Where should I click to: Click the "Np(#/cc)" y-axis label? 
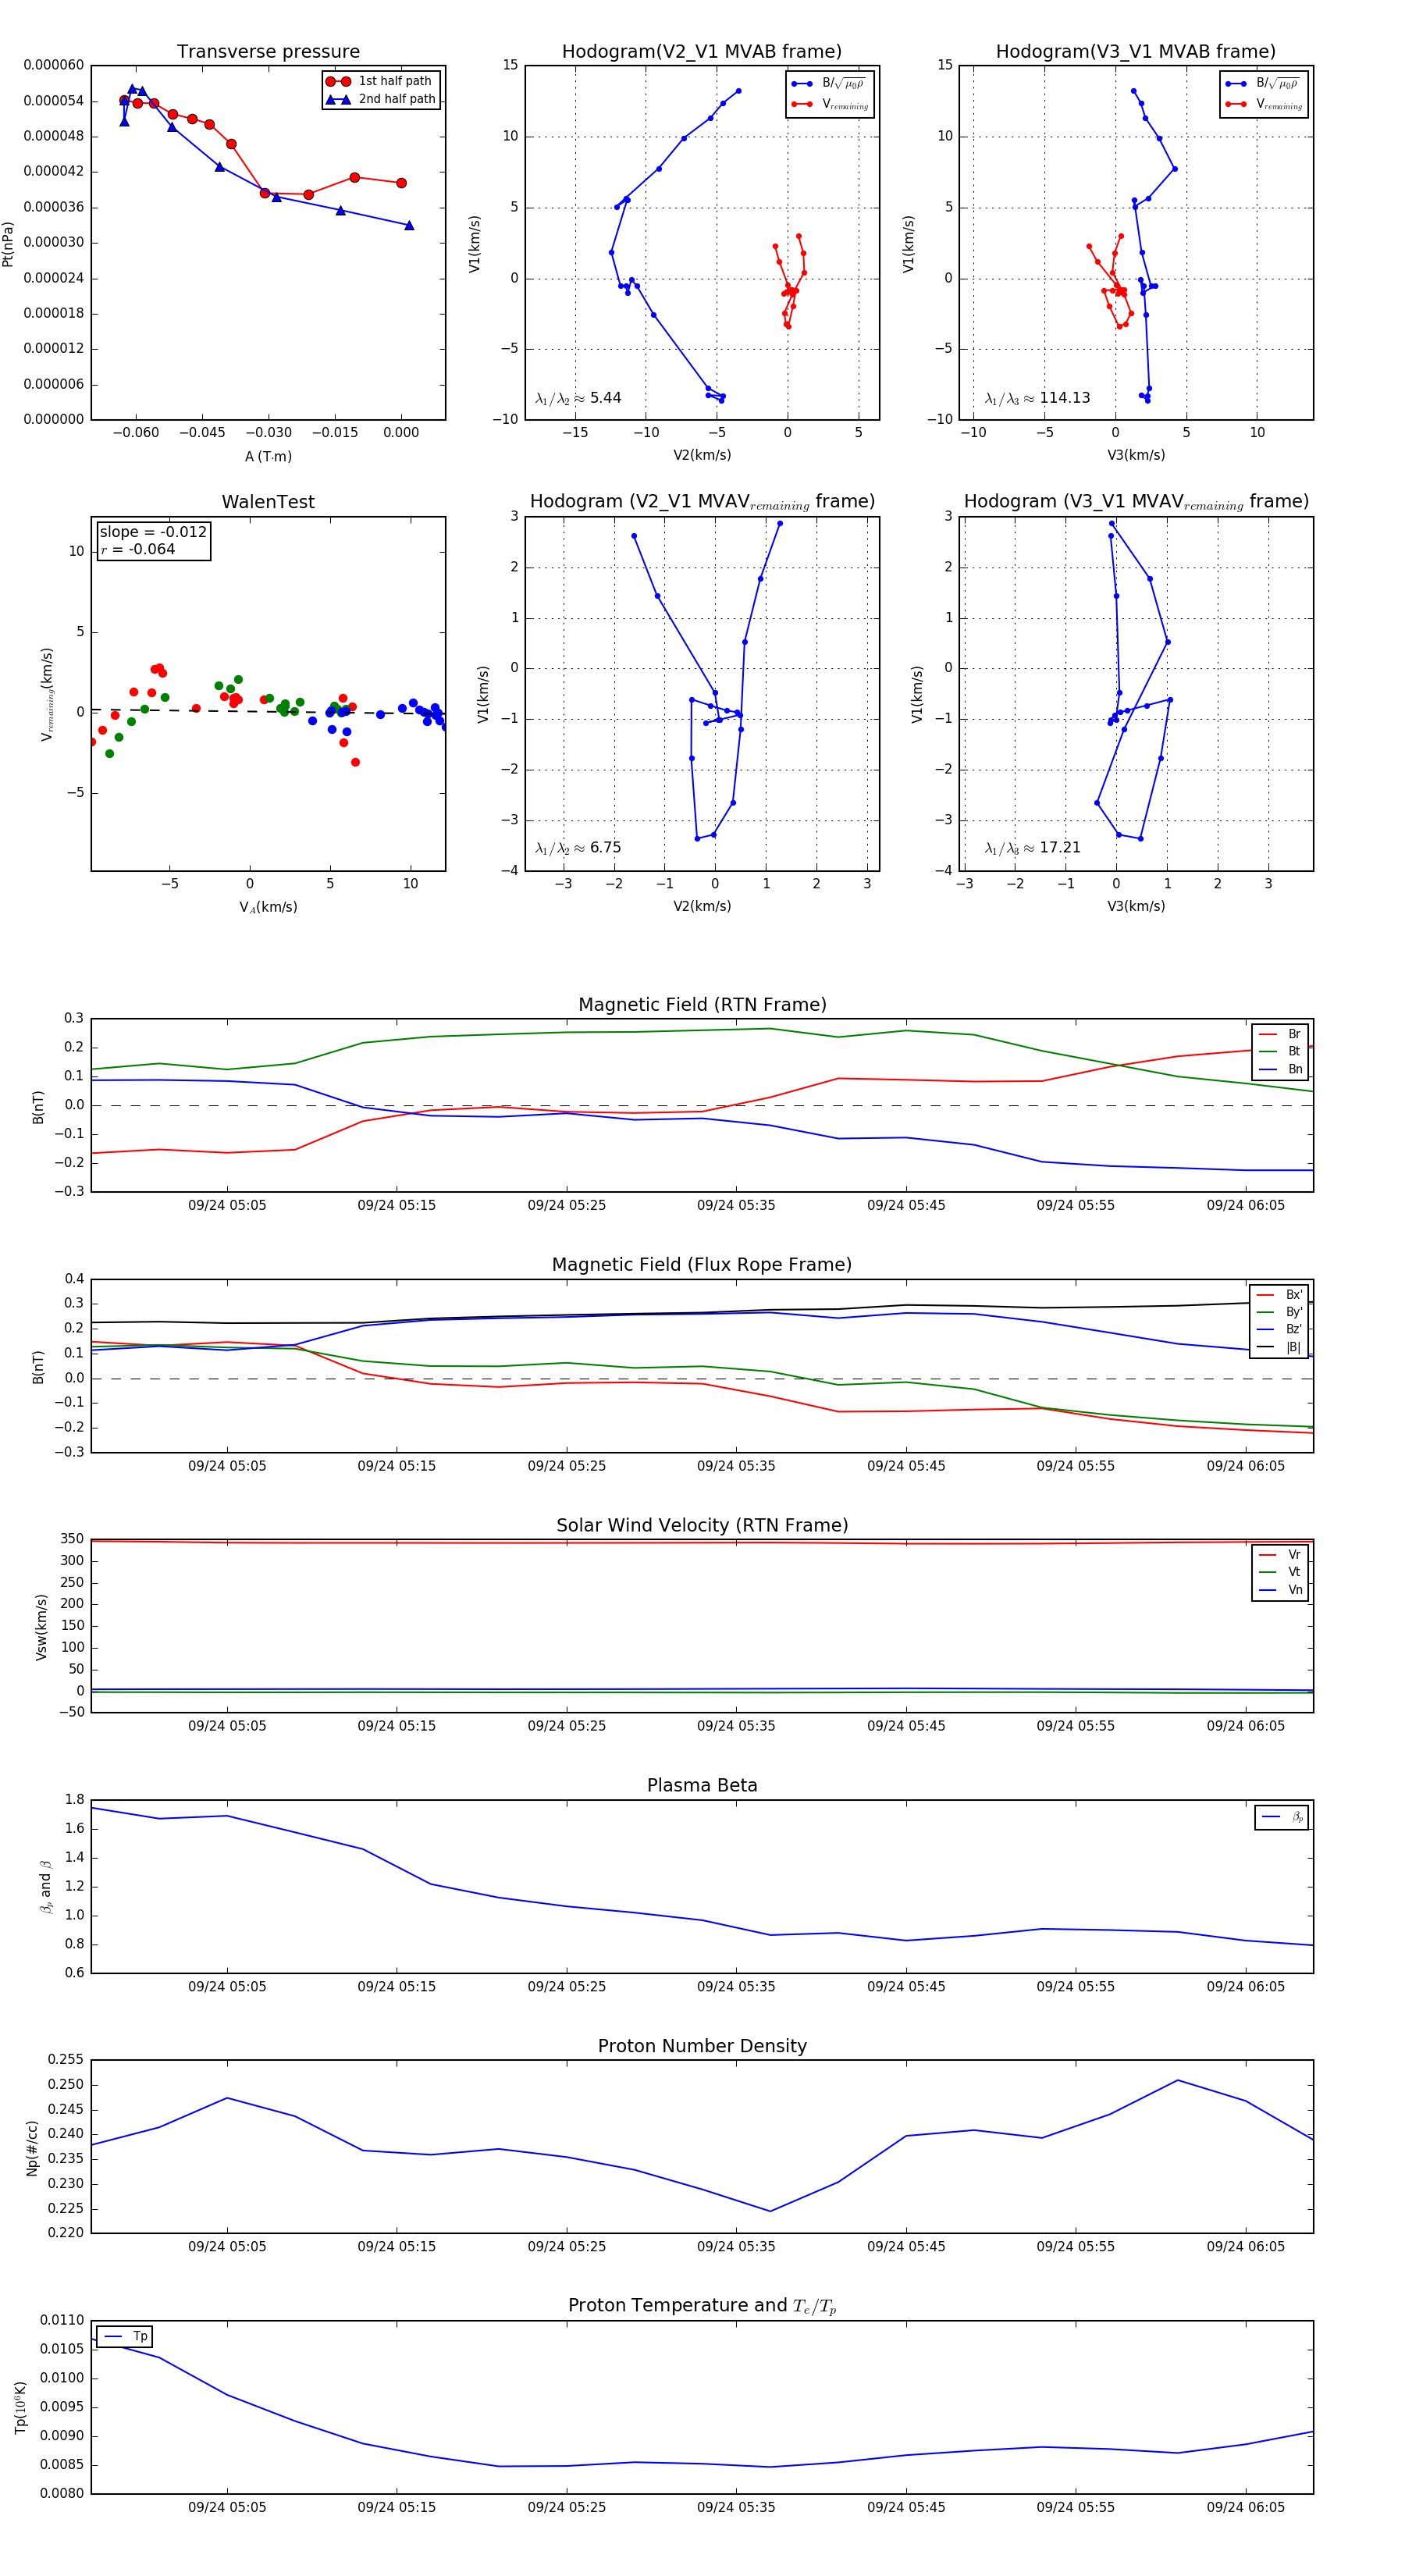click(32, 2148)
